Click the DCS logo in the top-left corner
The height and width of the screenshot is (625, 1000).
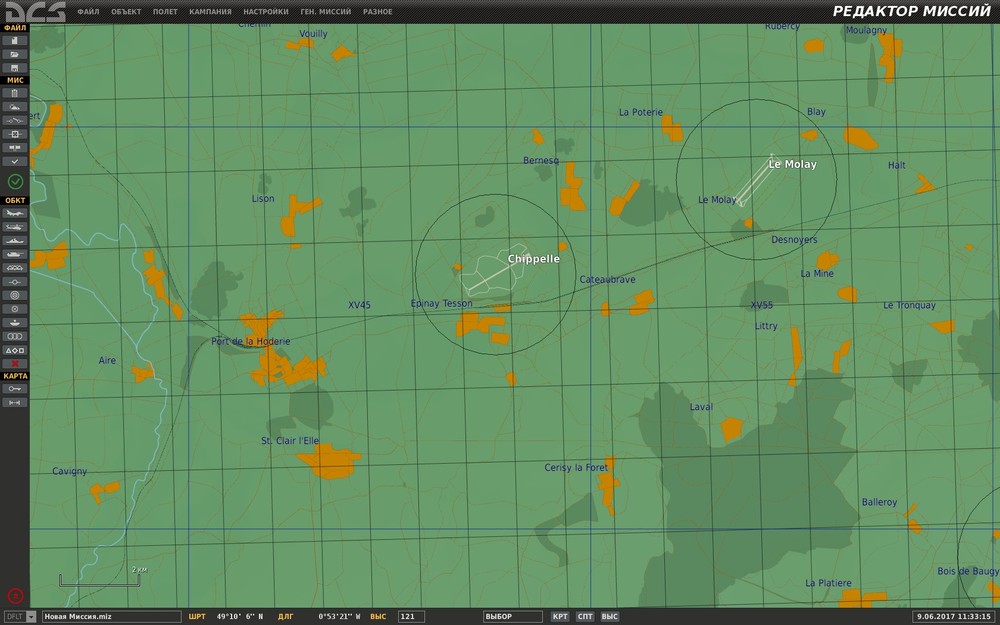(x=35, y=11)
